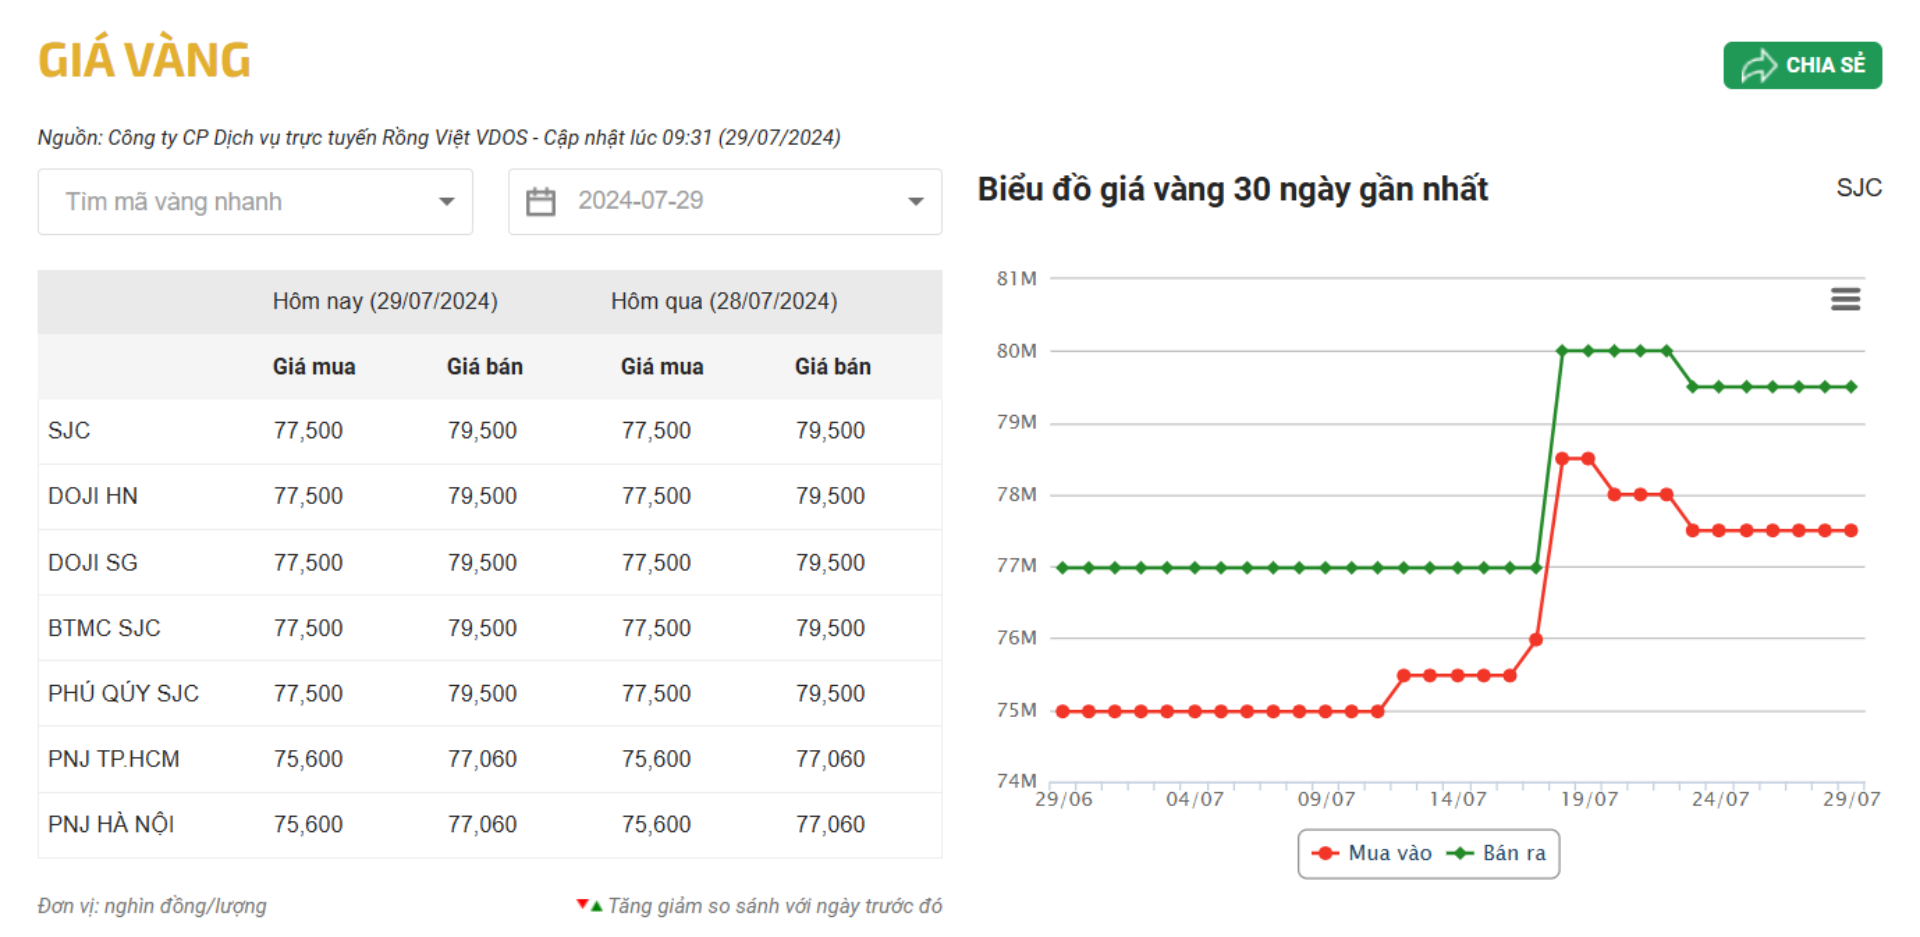The image size is (1920, 937).
Task: Click the chart title Biểu đồ giá vàng
Action: (x=1232, y=189)
